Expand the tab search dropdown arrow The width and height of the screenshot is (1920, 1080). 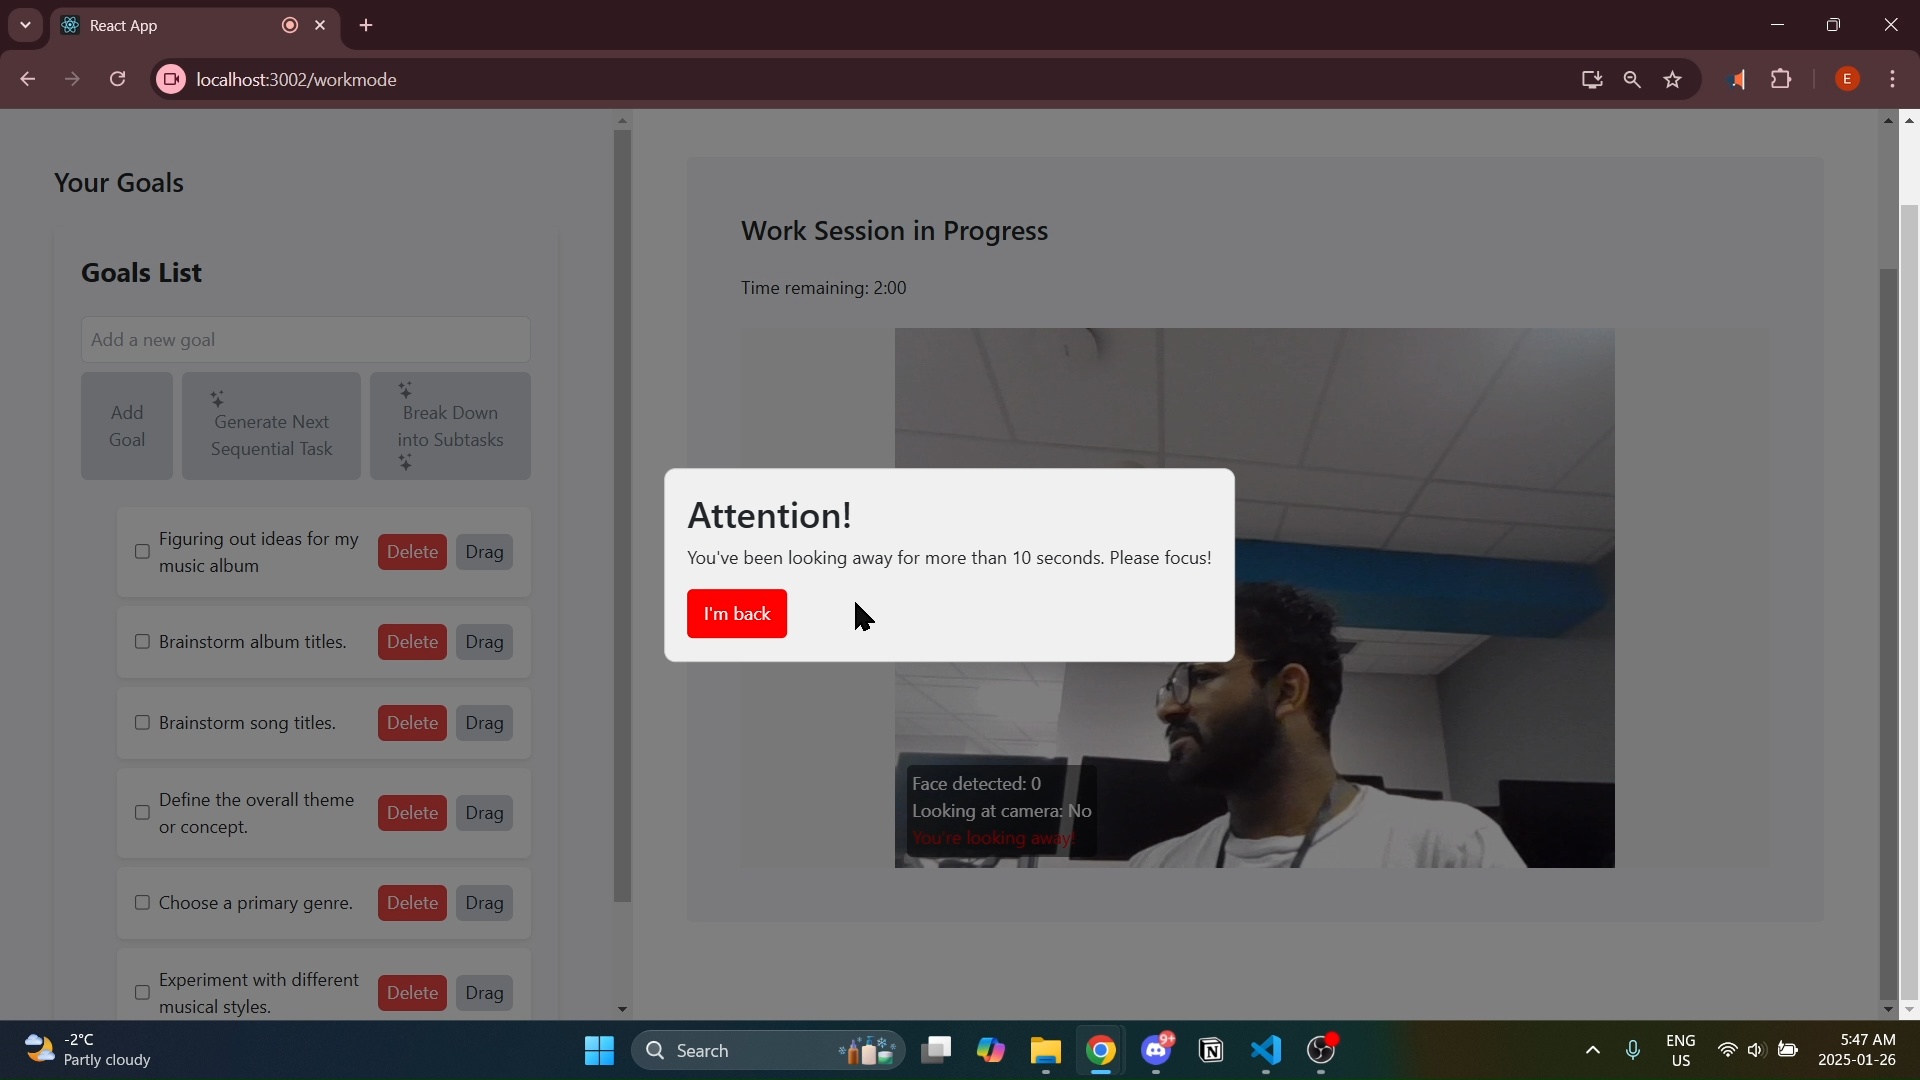(x=25, y=25)
